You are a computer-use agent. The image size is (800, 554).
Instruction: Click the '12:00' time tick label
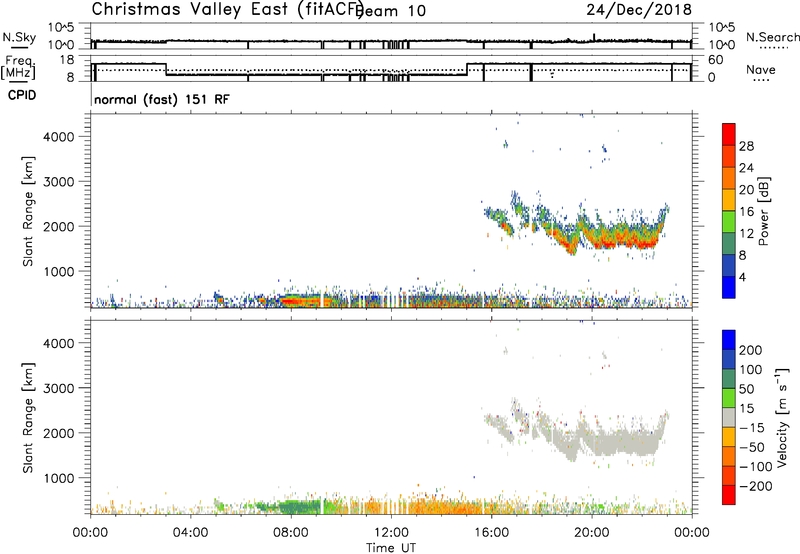pyautogui.click(x=391, y=533)
